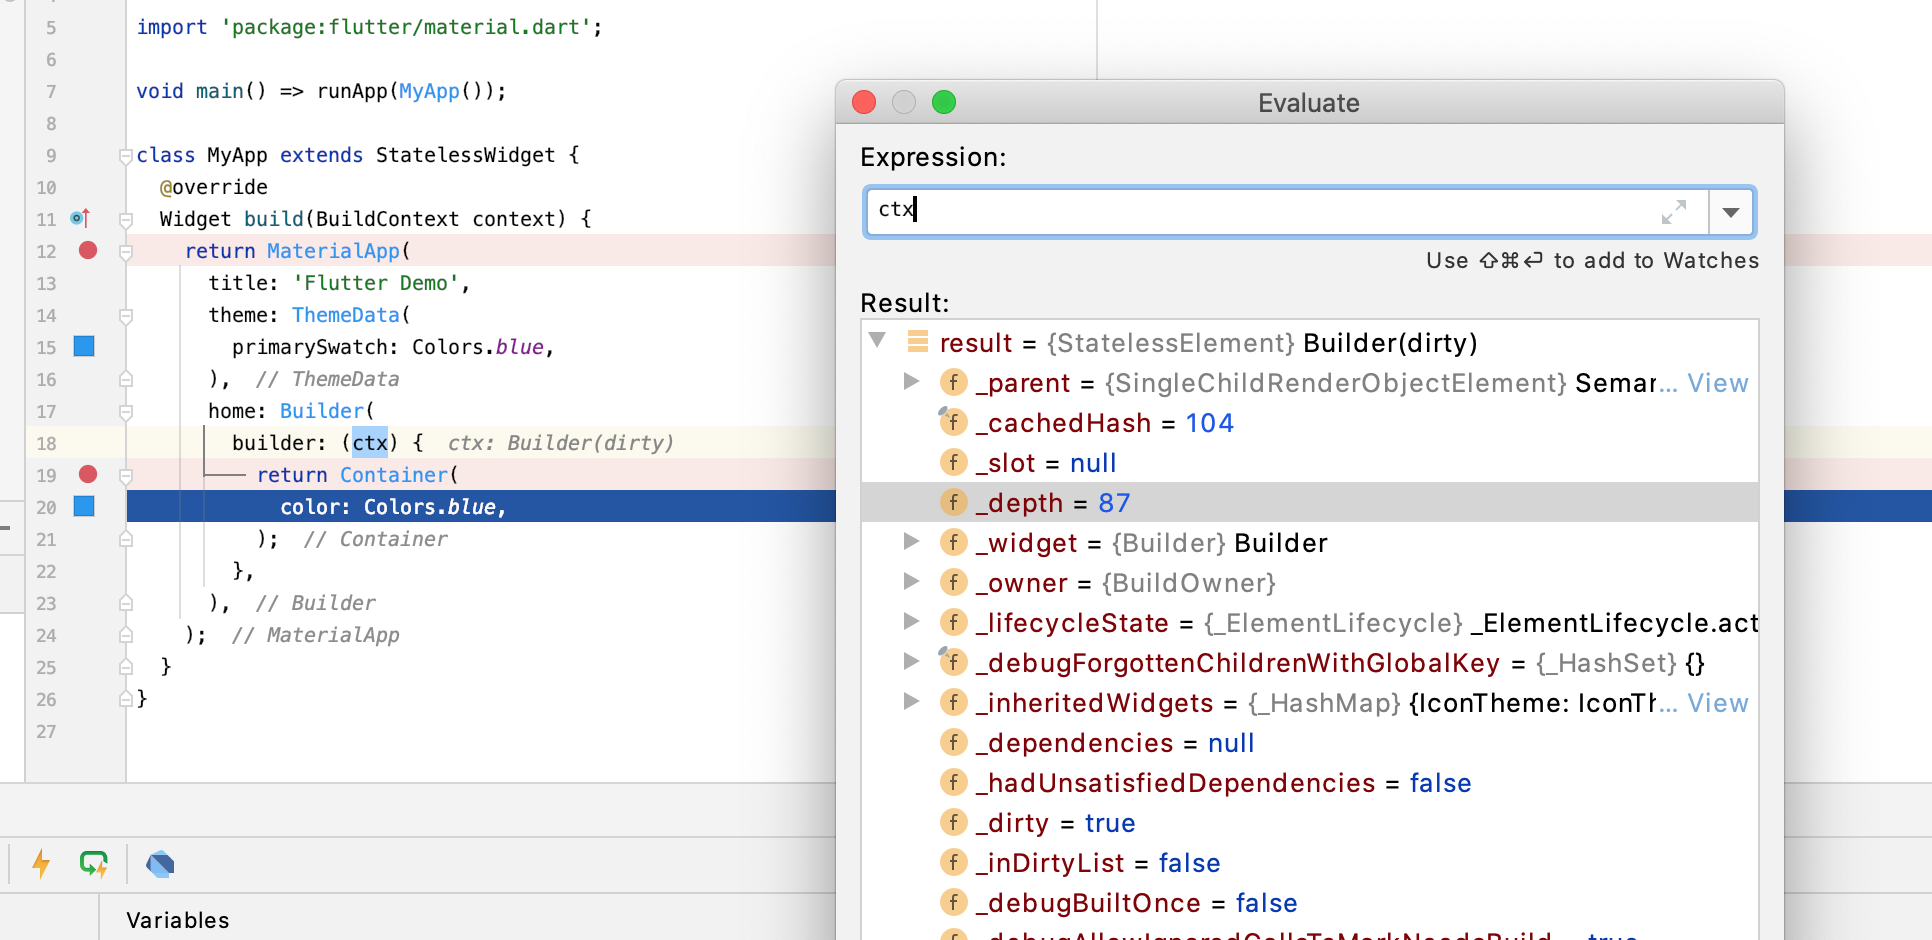Screen dimensions: 1932x940
Task: Click the expand icon in Expression field
Action: (1674, 212)
